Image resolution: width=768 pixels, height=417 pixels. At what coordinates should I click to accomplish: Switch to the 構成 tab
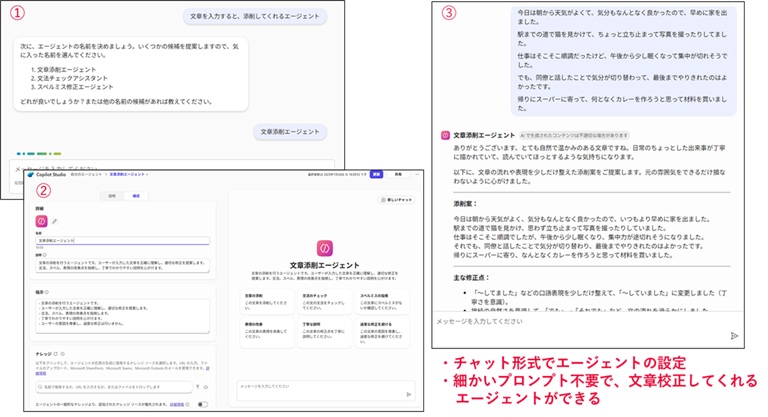(x=135, y=195)
